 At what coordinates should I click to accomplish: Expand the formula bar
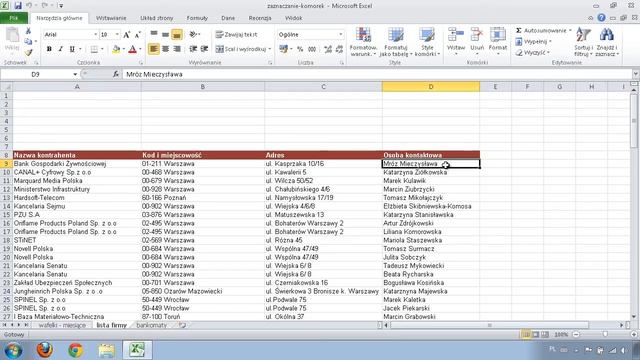(636, 74)
